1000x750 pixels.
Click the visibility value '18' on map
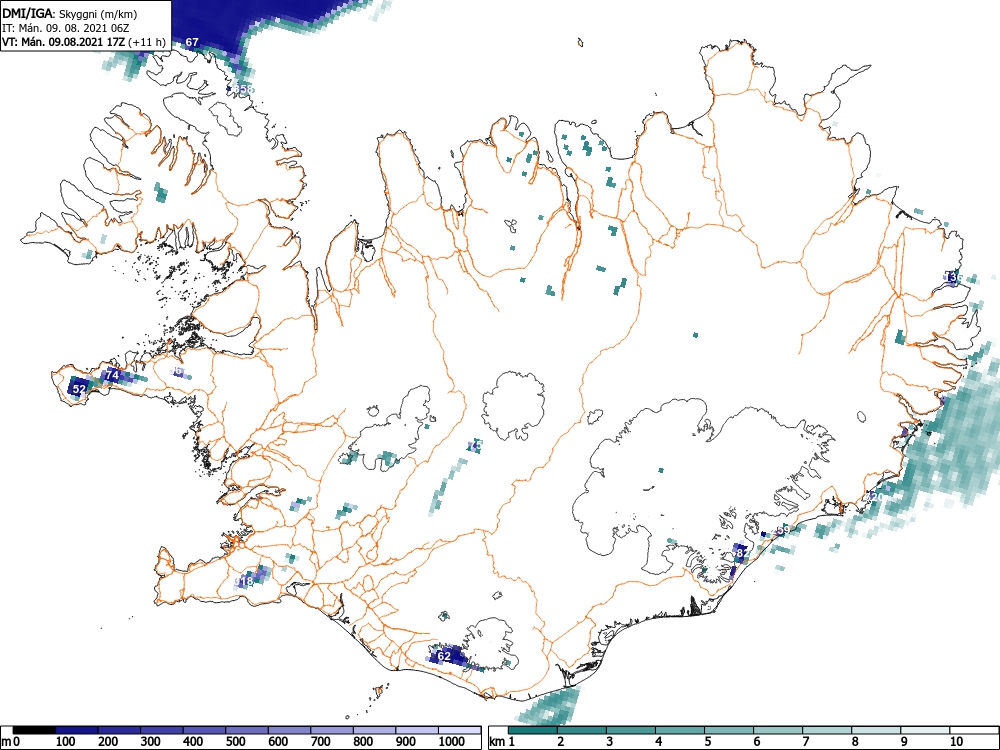pyautogui.click(x=247, y=582)
